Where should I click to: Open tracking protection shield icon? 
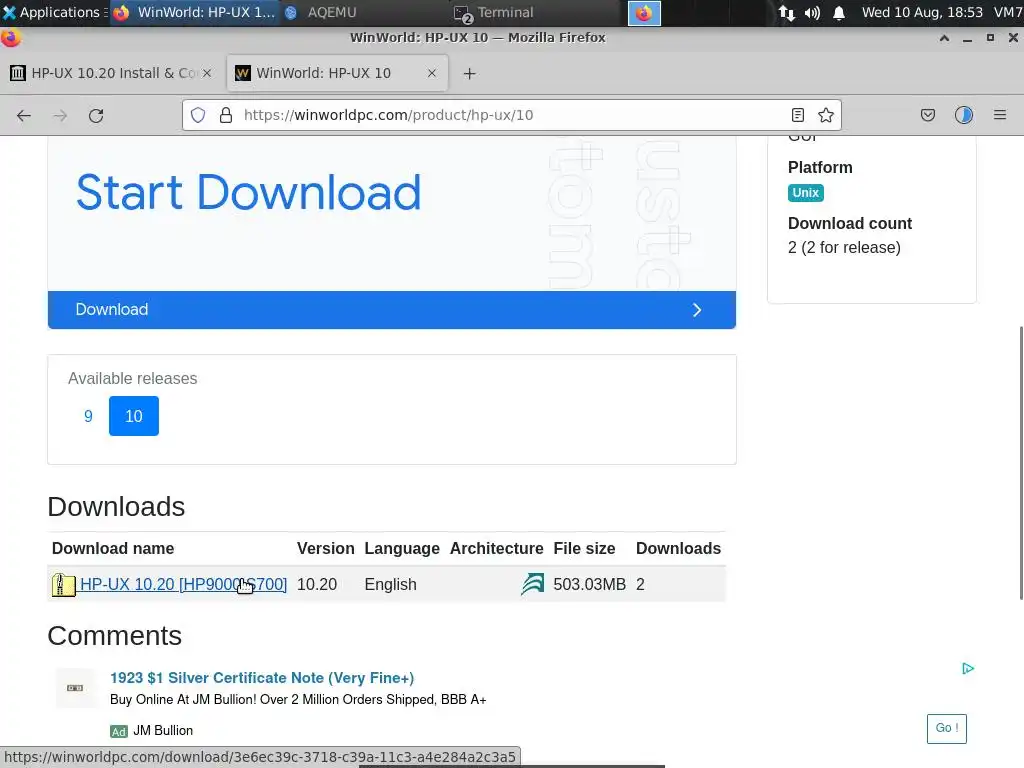(198, 116)
